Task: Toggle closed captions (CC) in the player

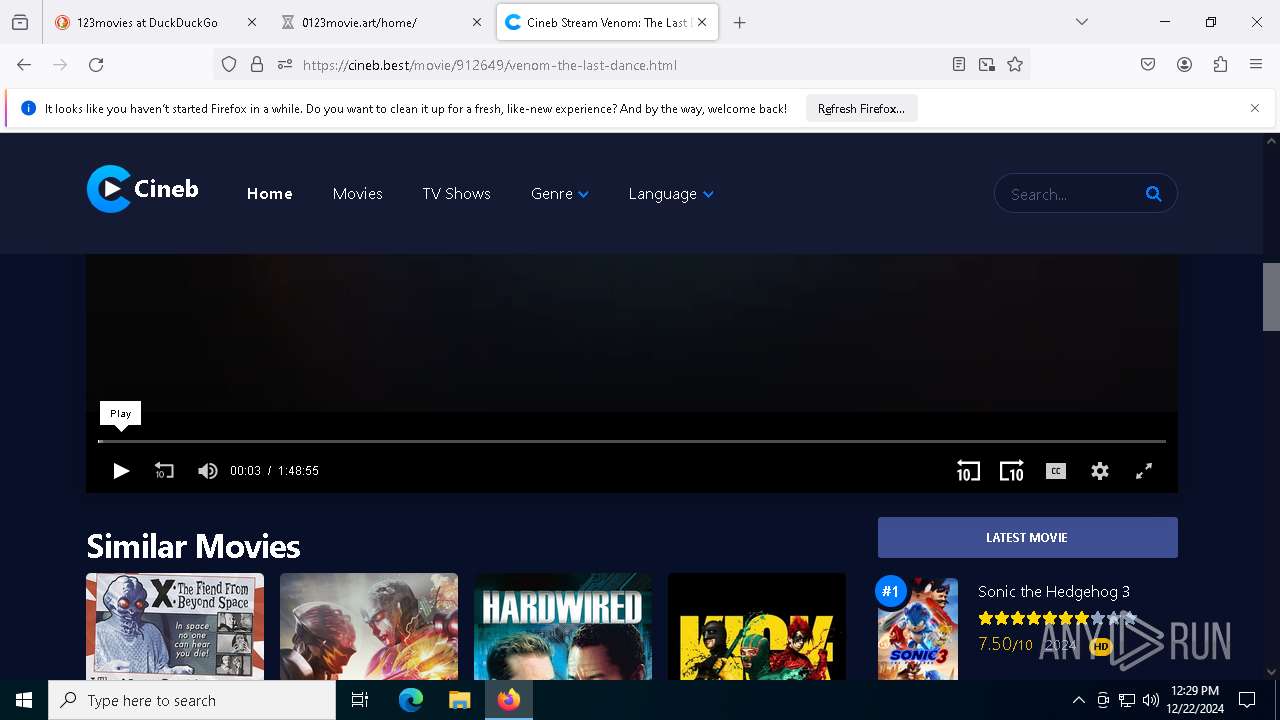Action: coord(1056,471)
